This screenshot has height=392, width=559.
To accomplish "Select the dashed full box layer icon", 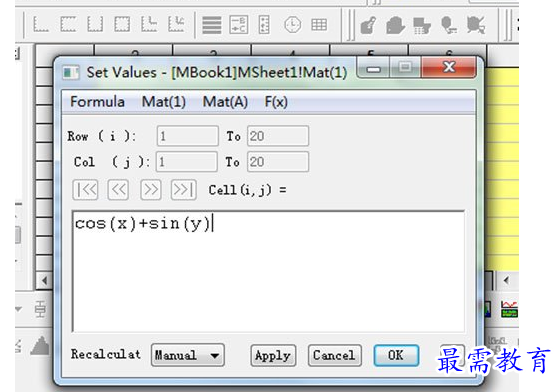I will point(122,24).
